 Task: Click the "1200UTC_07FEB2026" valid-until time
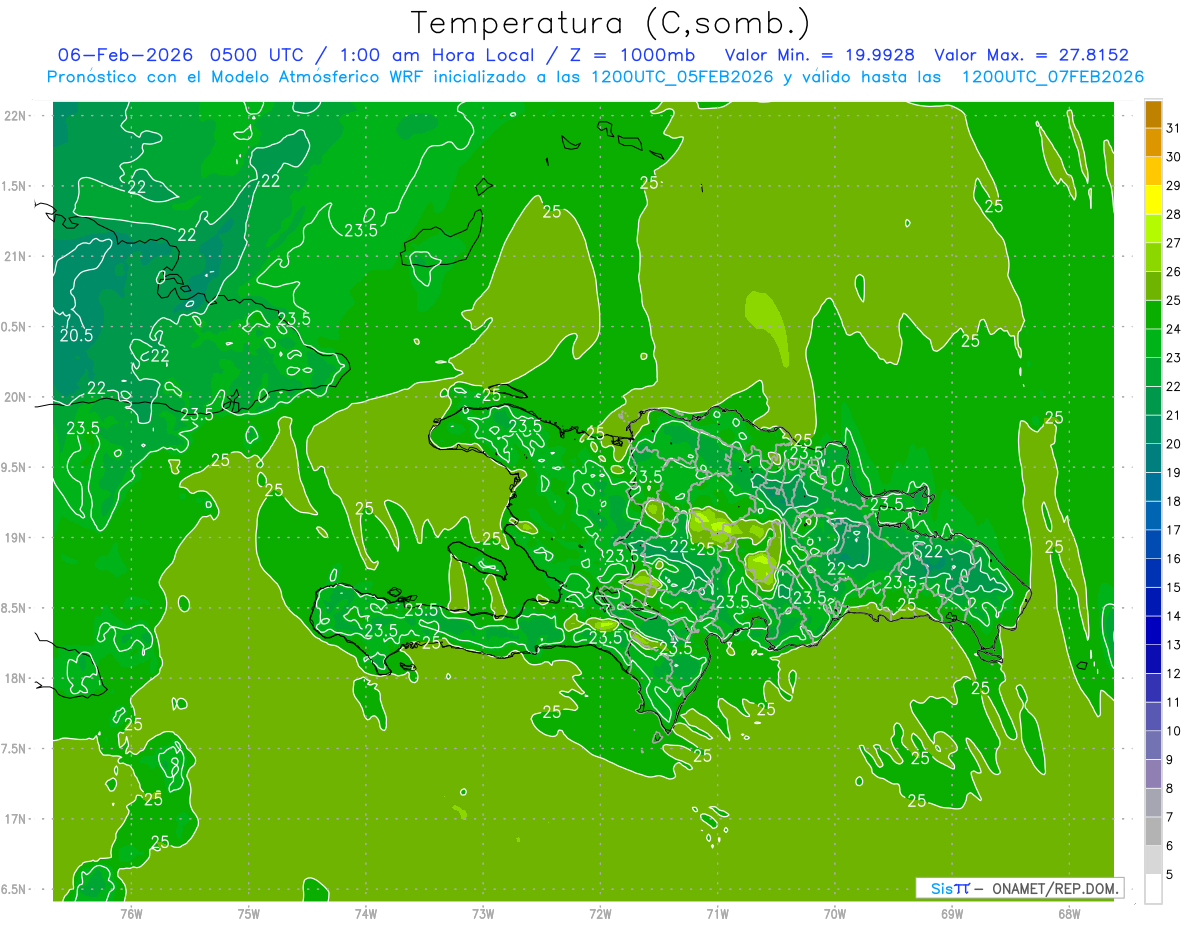click(1052, 77)
